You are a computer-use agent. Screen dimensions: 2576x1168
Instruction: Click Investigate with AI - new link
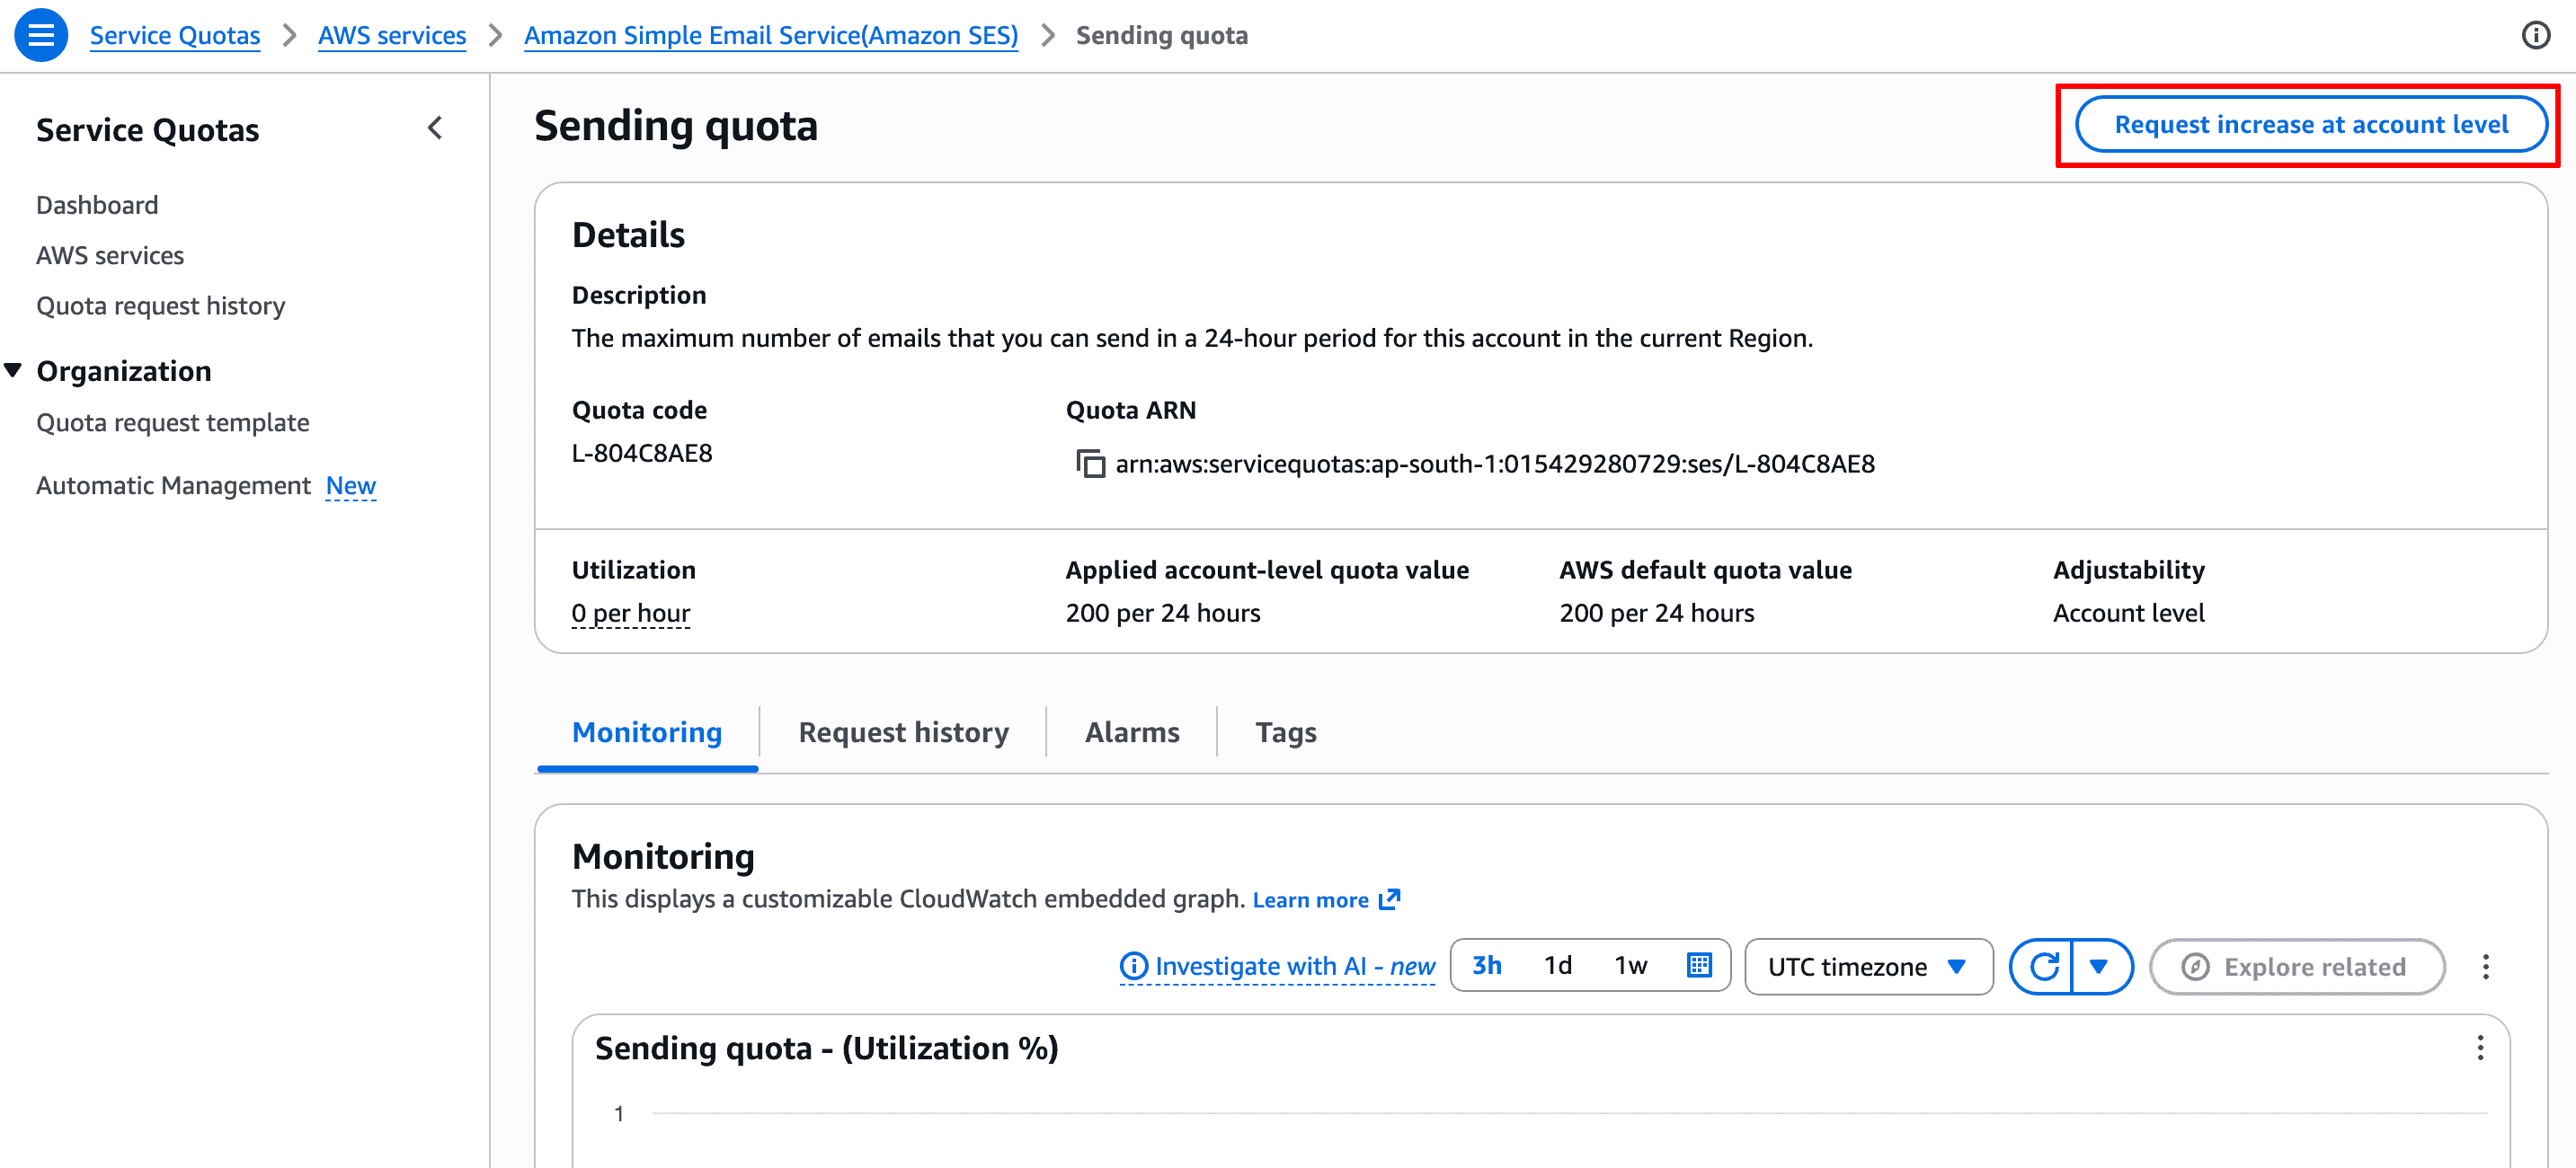click(x=1295, y=966)
